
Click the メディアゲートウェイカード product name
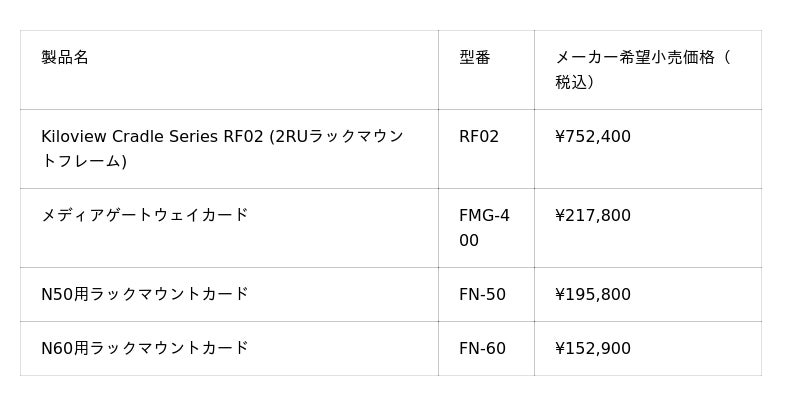point(145,216)
